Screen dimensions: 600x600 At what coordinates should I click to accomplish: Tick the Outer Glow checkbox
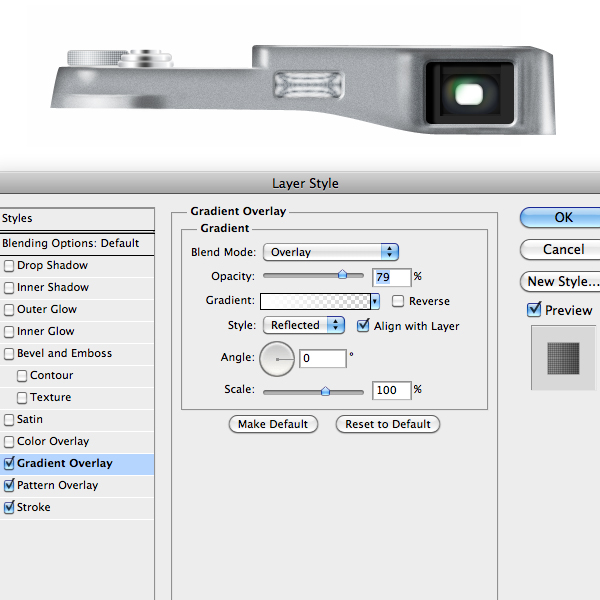[9, 310]
